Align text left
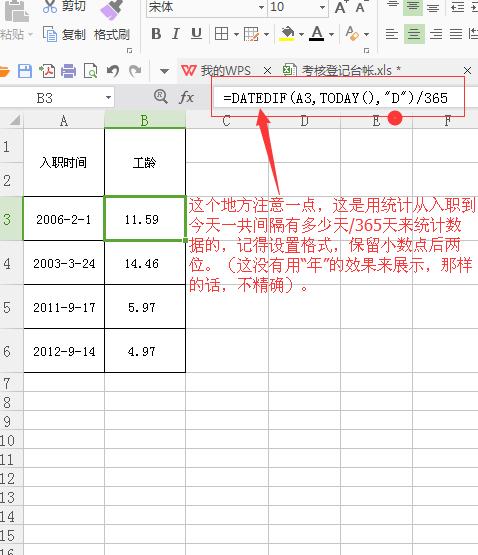478x555 pixels. pyautogui.click(x=392, y=34)
